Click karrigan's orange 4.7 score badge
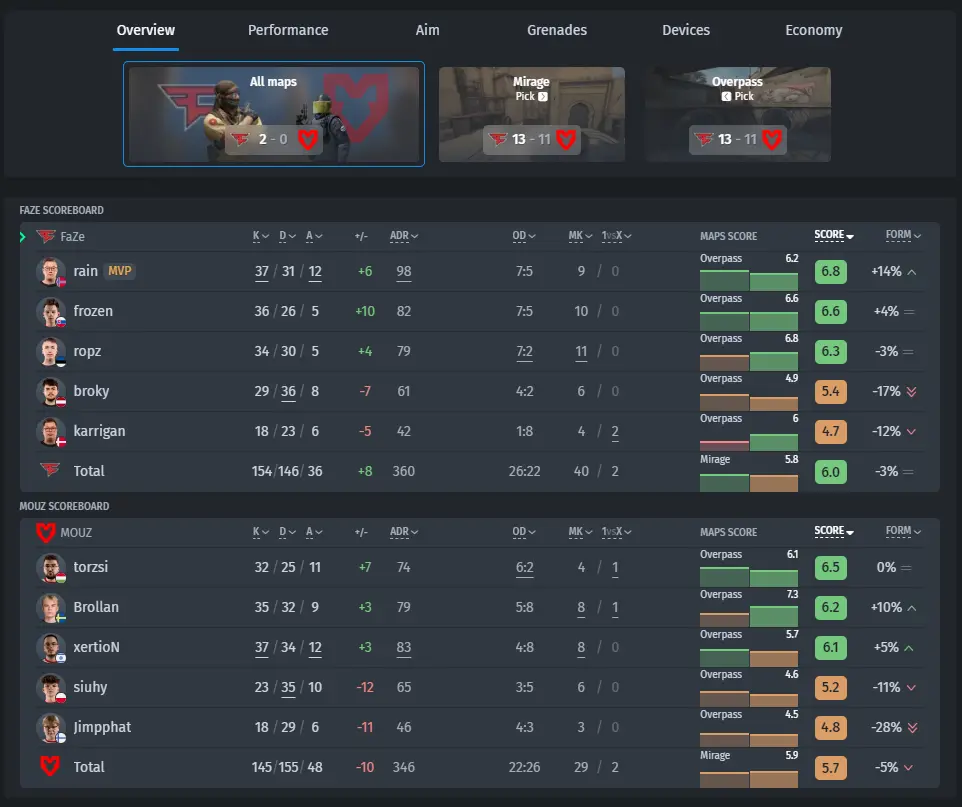962x807 pixels. tap(831, 431)
